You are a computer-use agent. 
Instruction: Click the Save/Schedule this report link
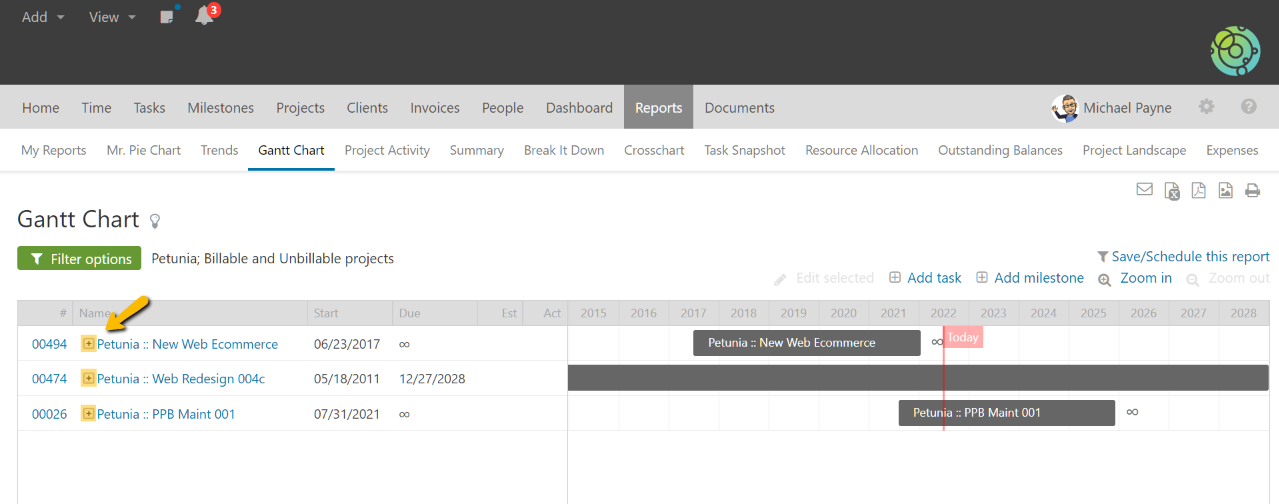[1183, 257]
